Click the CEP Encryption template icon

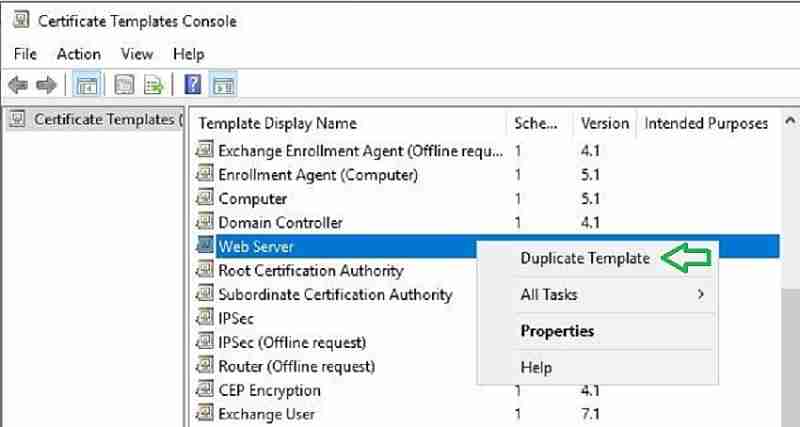coord(205,390)
